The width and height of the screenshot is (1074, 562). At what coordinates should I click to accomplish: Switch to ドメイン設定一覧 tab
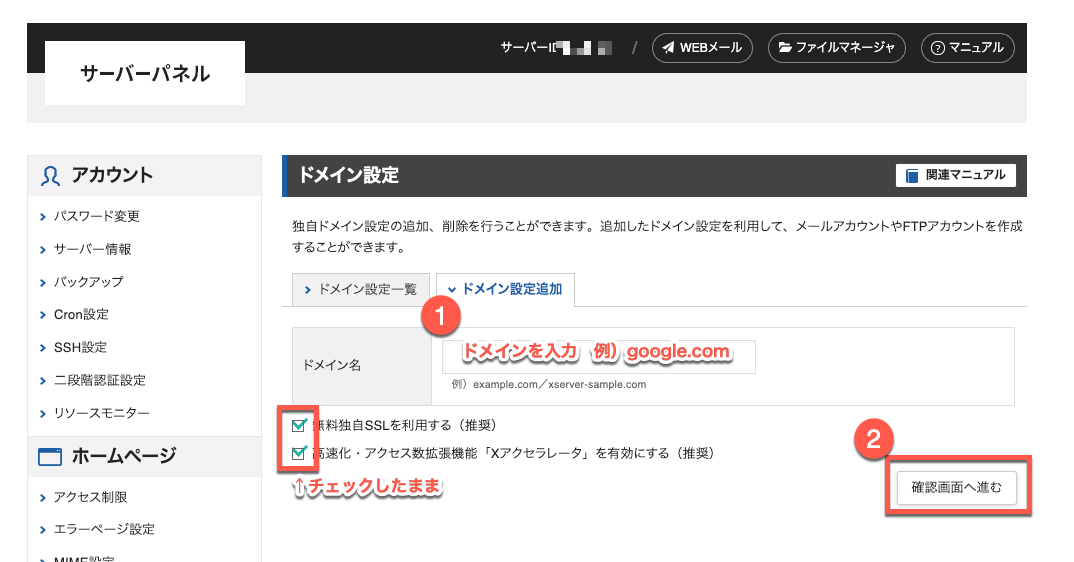click(360, 289)
